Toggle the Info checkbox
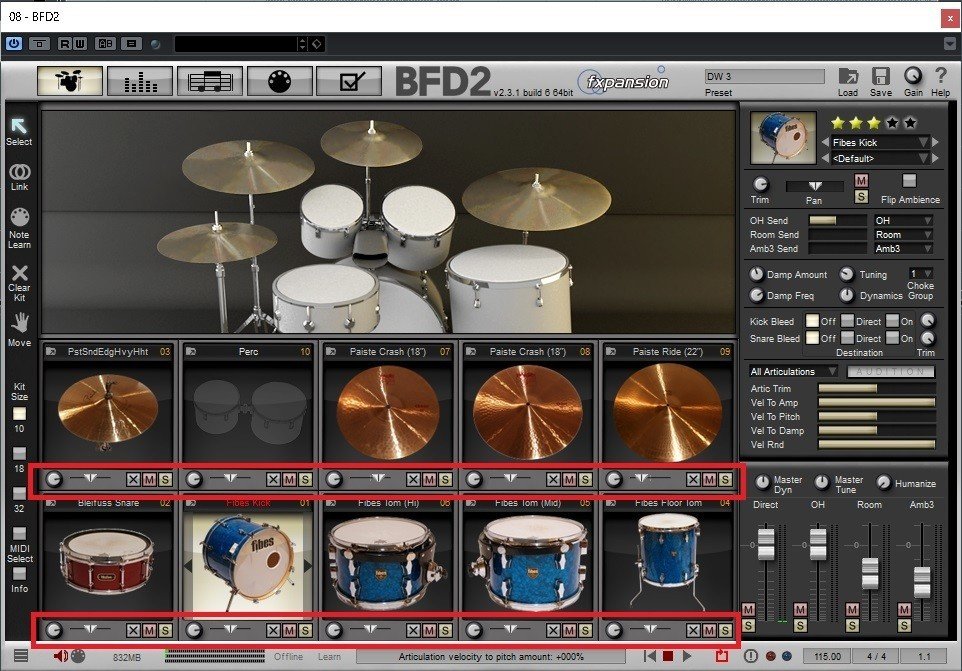The width and height of the screenshot is (962, 671). 20,573
